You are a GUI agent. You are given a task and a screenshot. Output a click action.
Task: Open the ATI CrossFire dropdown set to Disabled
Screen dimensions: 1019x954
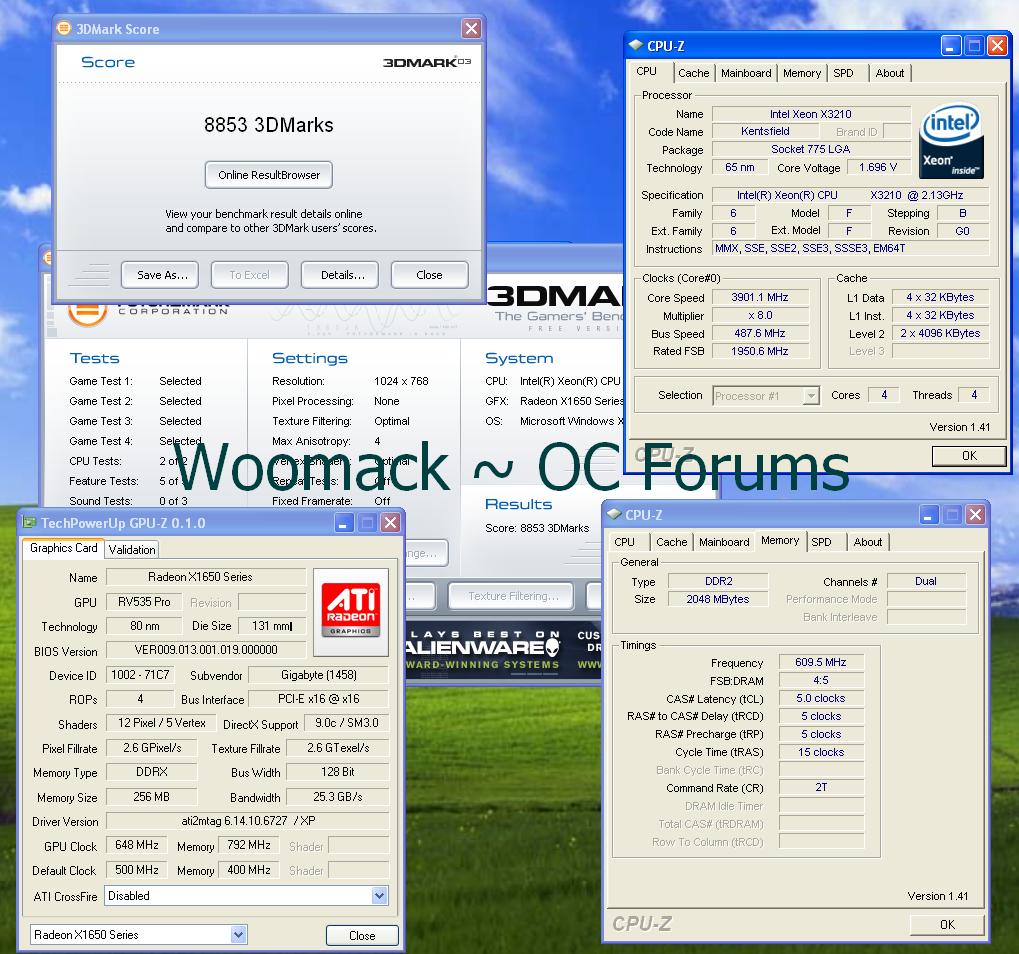247,896
